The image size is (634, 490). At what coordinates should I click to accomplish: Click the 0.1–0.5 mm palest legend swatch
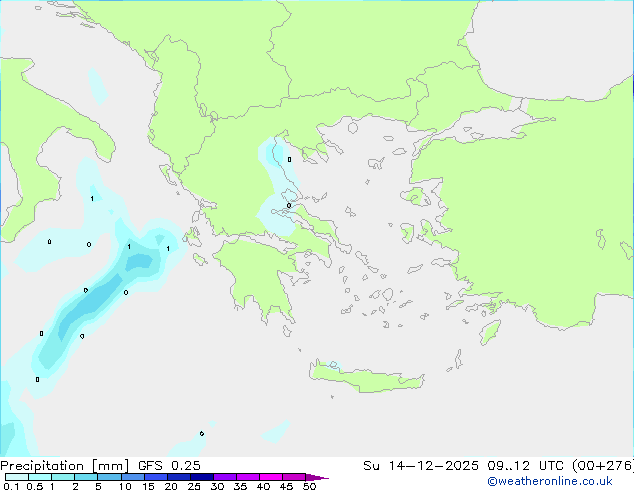tap(17, 477)
